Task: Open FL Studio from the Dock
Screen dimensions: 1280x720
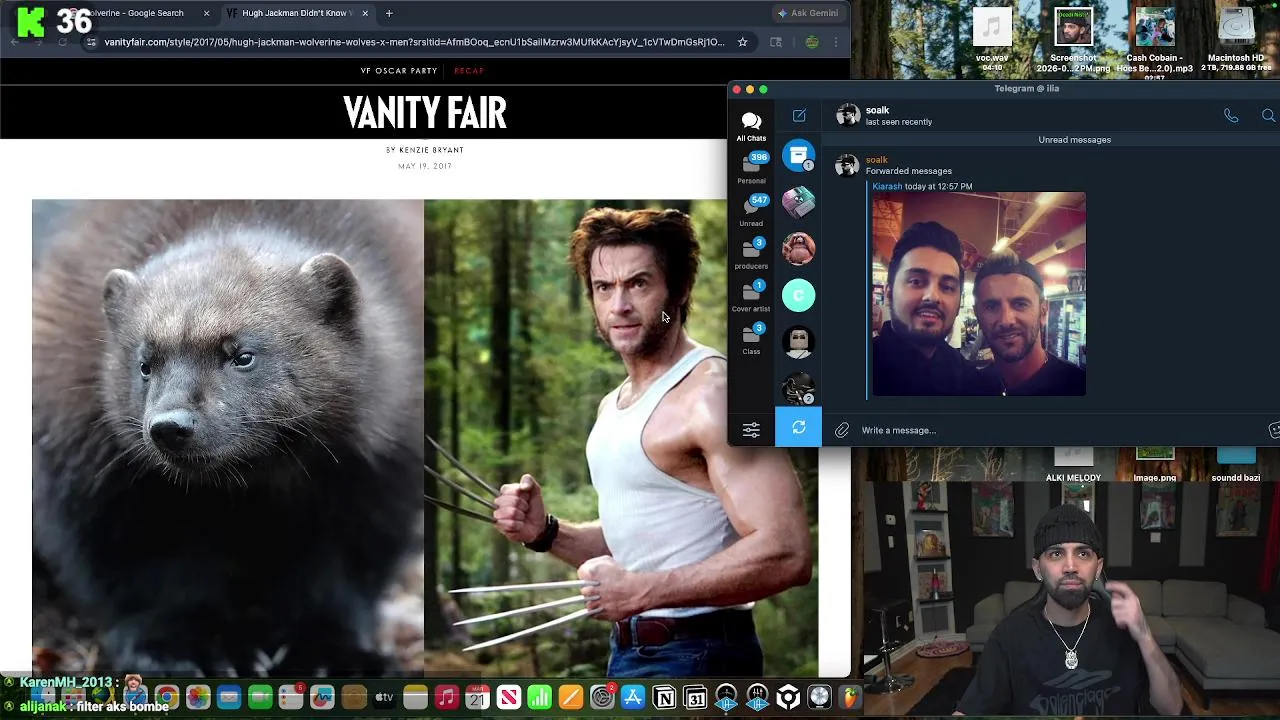Action: pyautogui.click(x=850, y=697)
